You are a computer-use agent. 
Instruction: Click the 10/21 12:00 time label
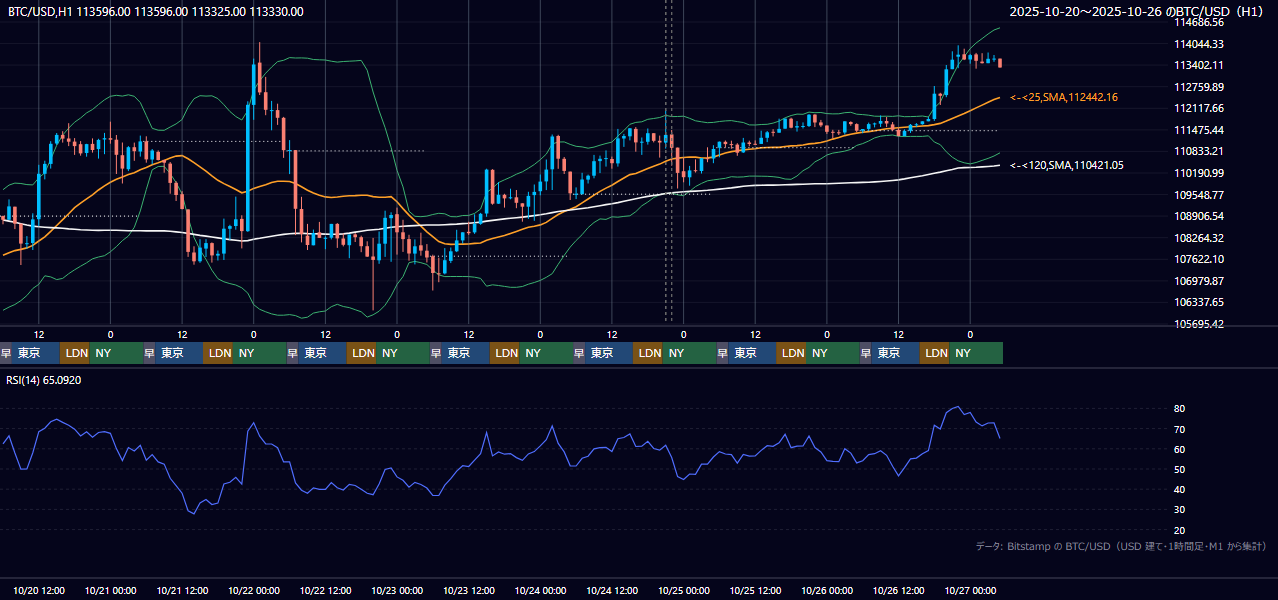tap(182, 590)
